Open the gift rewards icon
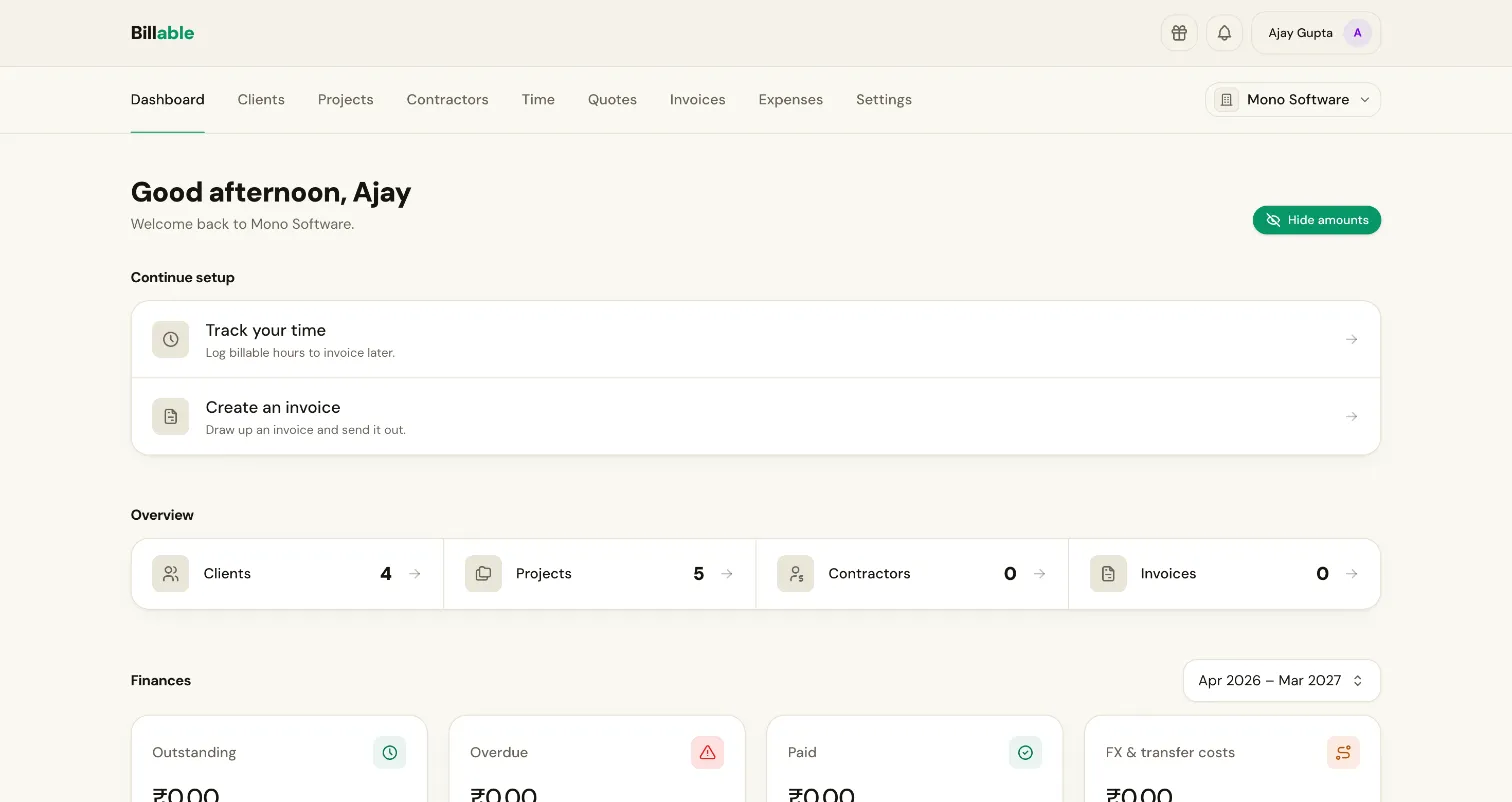 point(1179,33)
